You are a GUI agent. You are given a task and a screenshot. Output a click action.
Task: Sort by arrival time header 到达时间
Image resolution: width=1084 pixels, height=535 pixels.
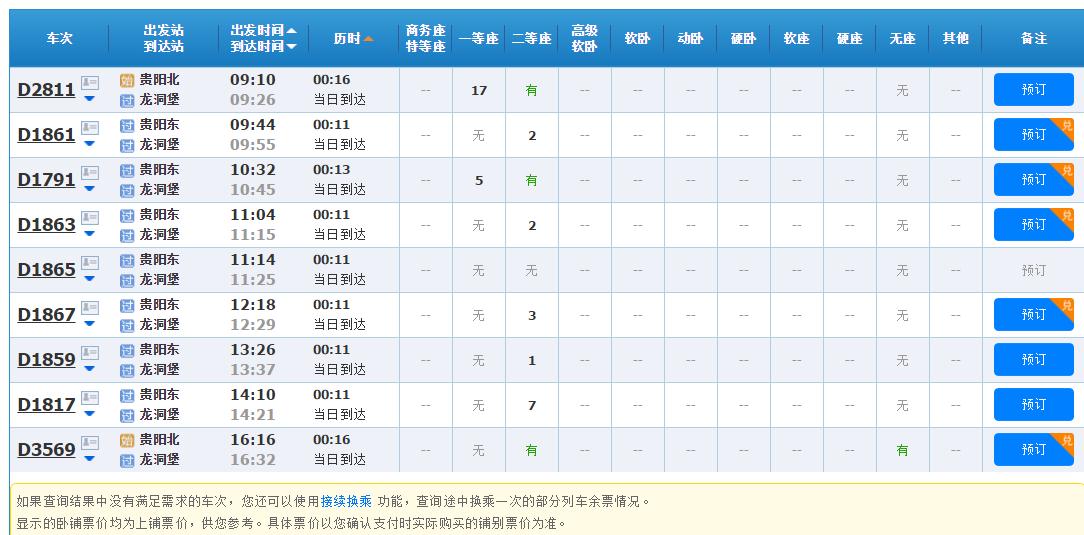pos(263,46)
